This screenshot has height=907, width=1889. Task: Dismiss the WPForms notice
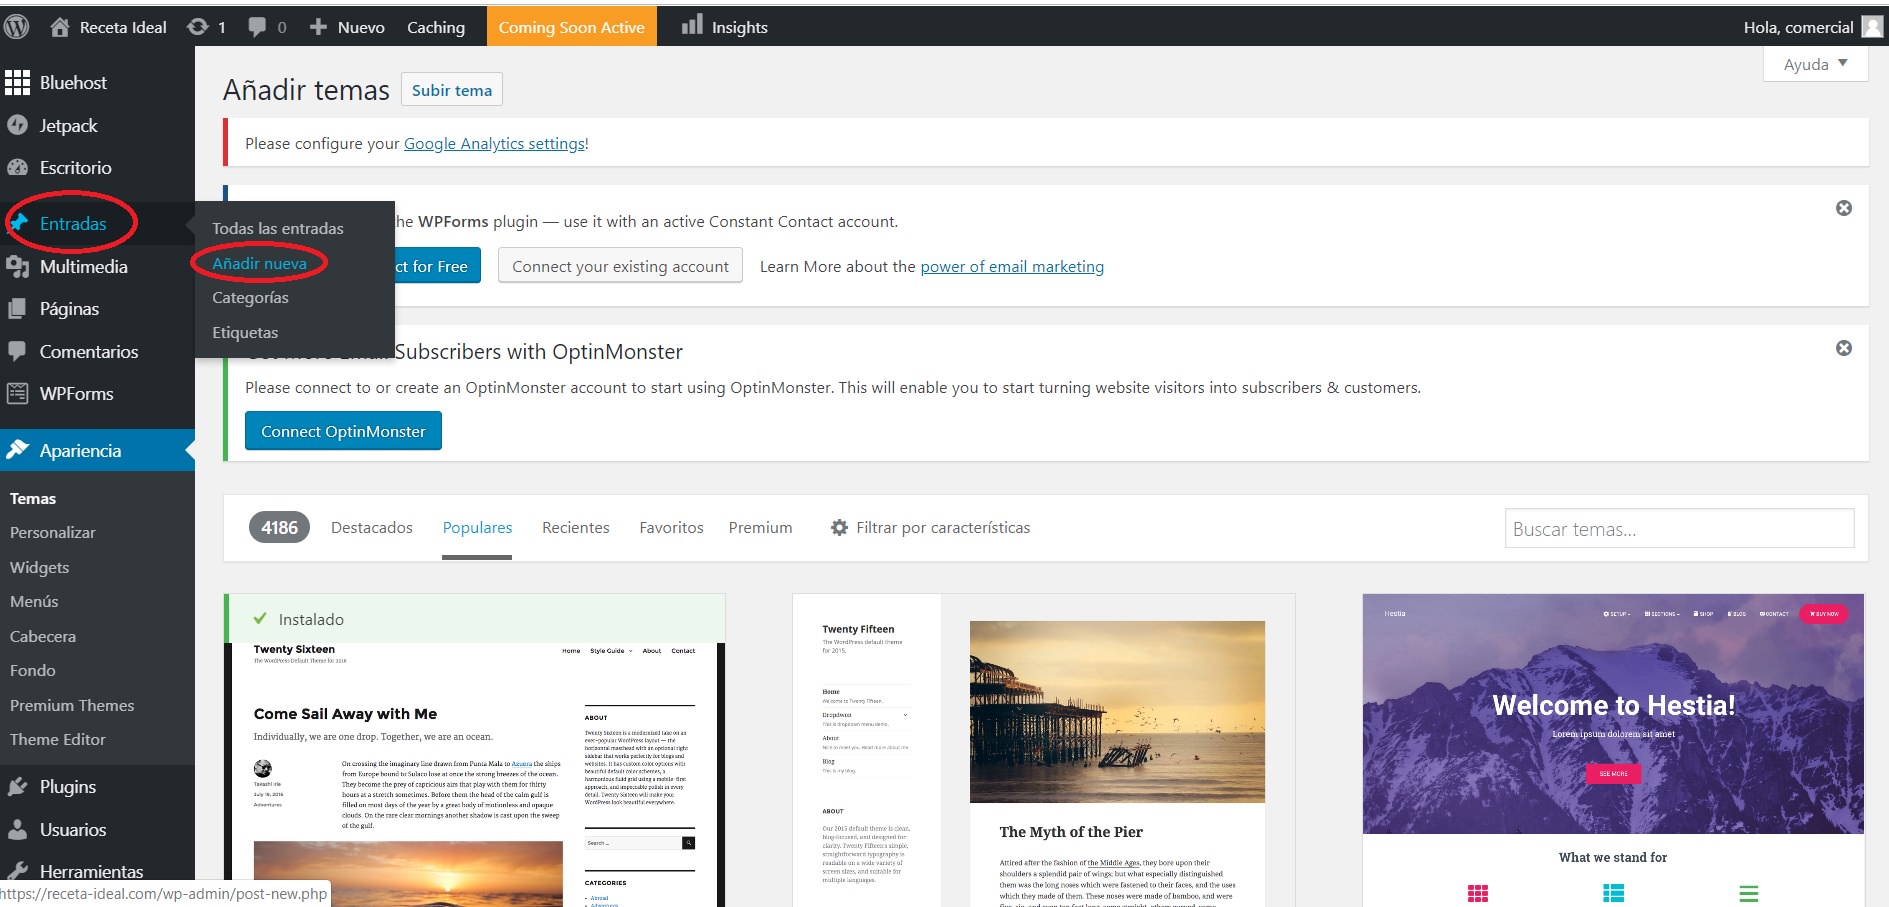1843,208
